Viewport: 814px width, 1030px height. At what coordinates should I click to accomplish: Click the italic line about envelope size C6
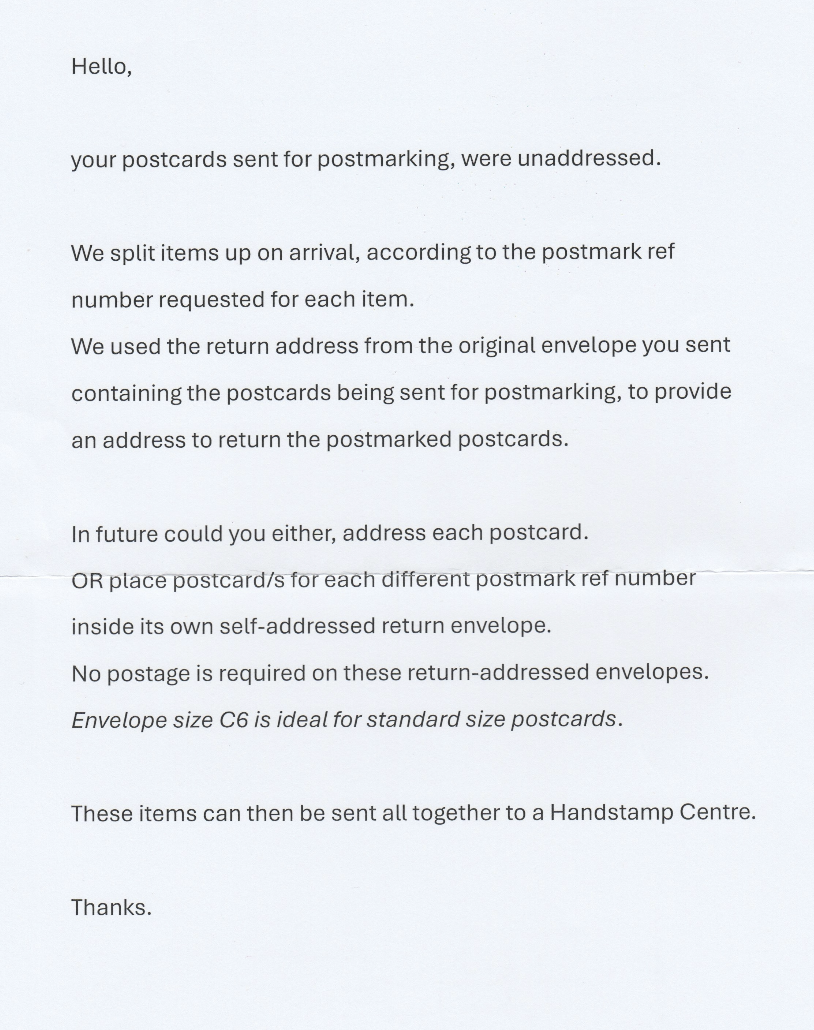pyautogui.click(x=346, y=720)
